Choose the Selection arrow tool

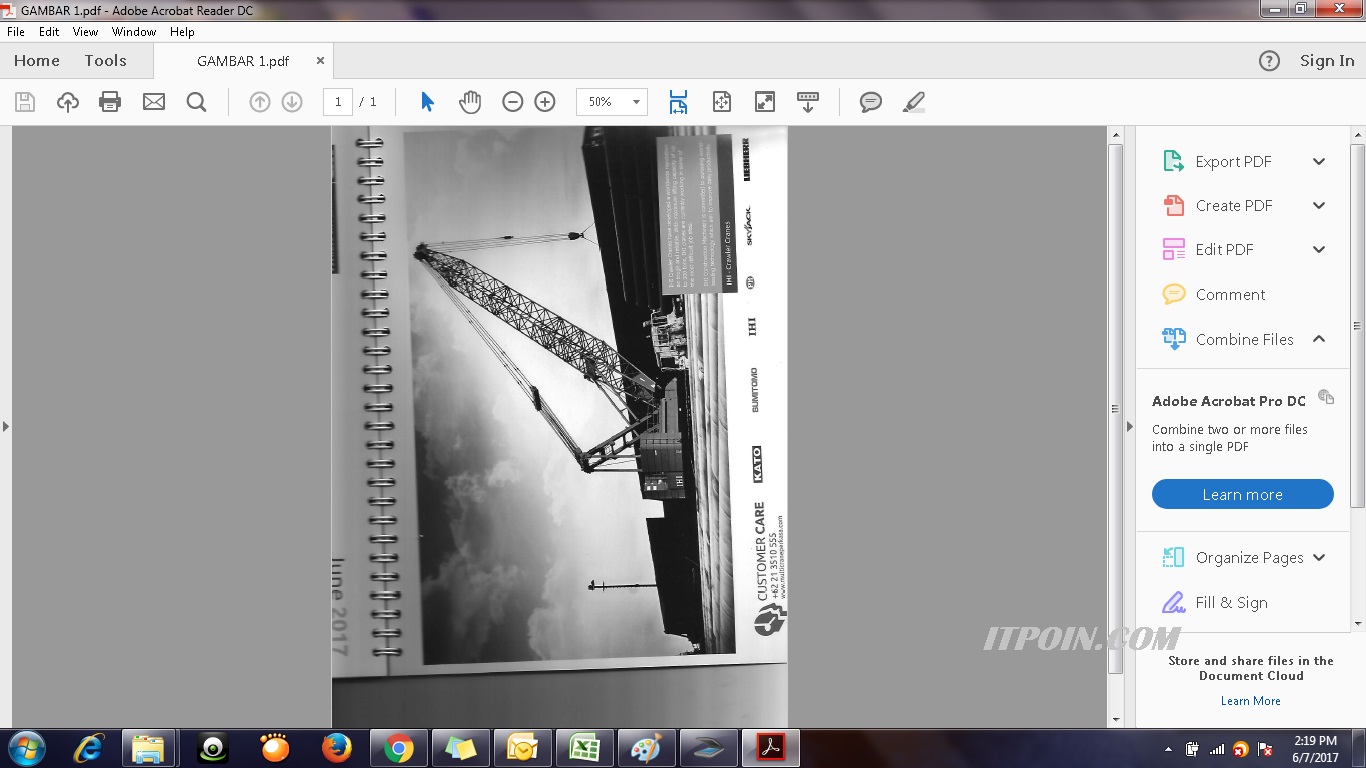427,102
